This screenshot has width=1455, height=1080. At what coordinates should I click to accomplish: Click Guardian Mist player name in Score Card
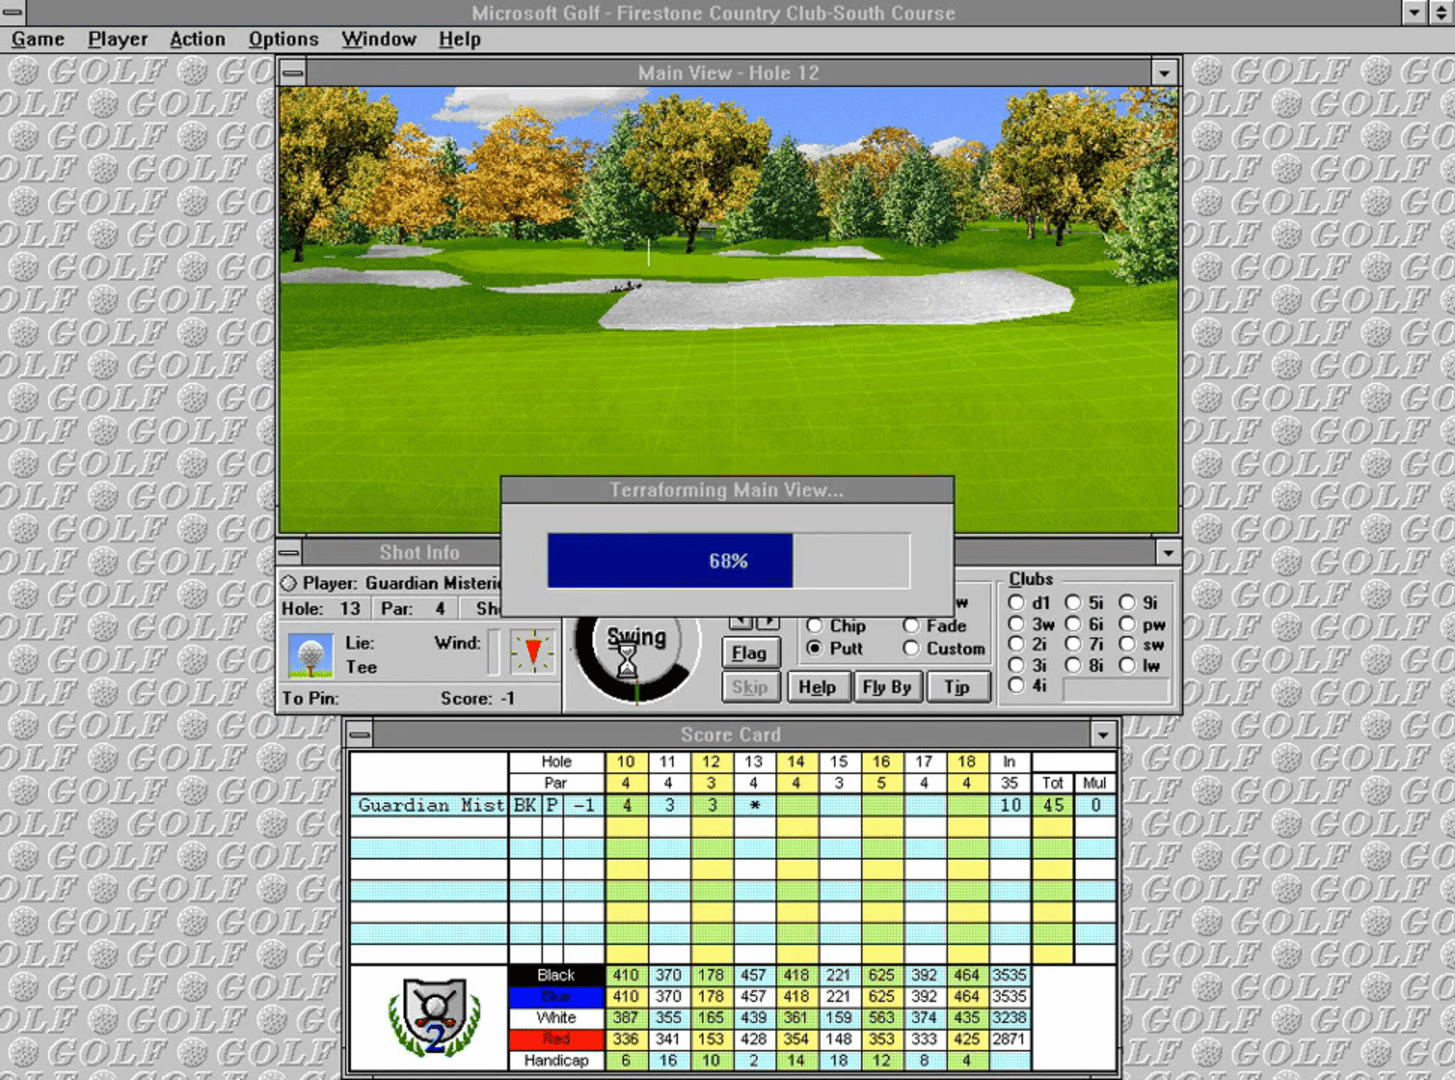click(430, 805)
